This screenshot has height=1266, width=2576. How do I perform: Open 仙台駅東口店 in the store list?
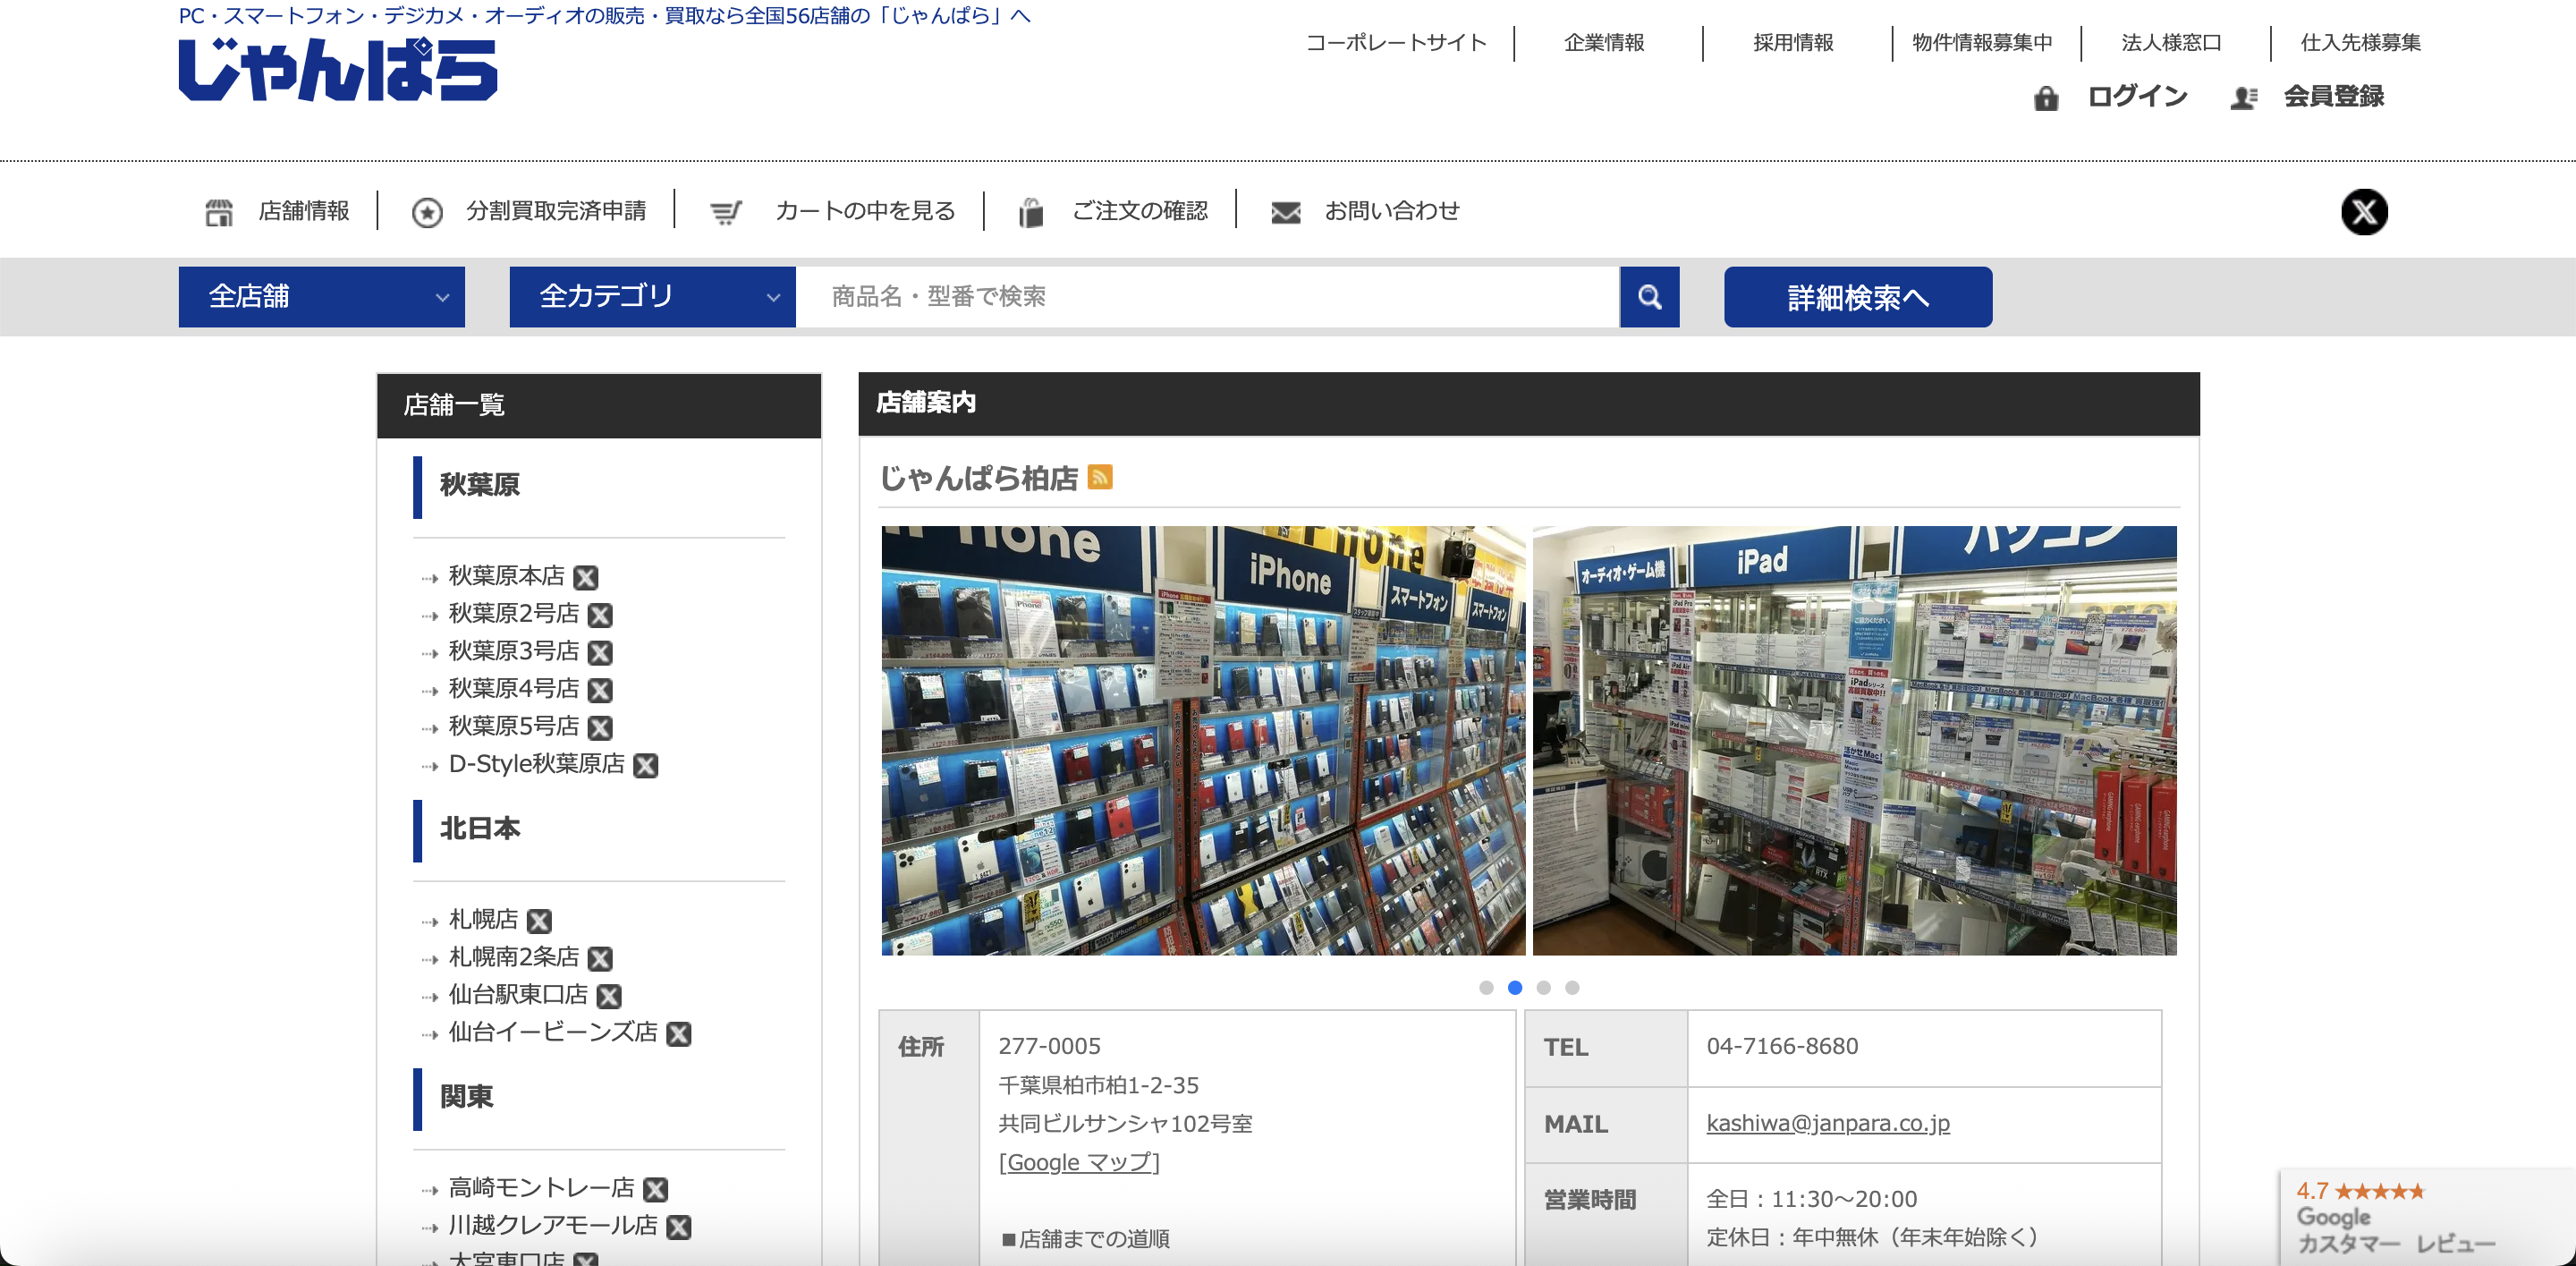[518, 994]
